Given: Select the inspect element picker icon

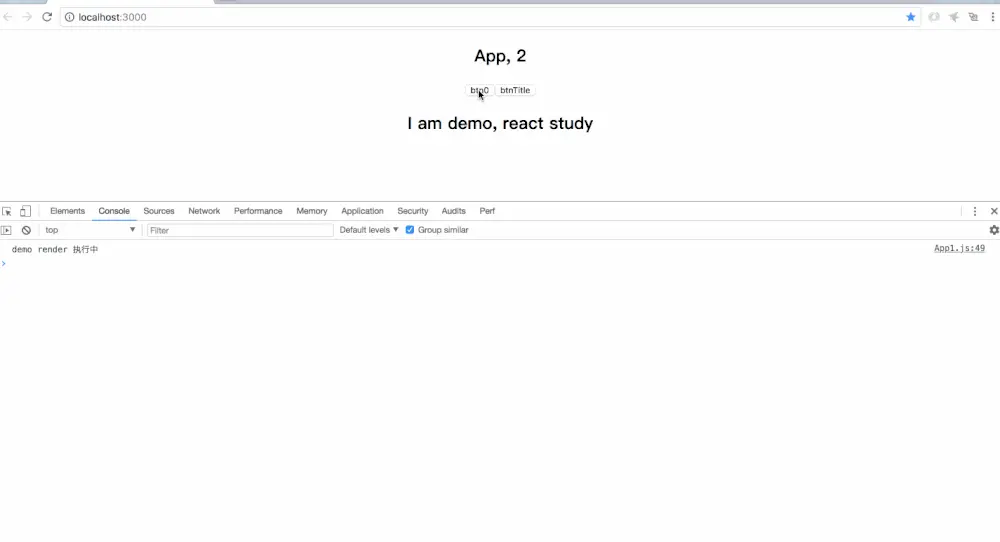Looking at the screenshot, I should point(7,211).
